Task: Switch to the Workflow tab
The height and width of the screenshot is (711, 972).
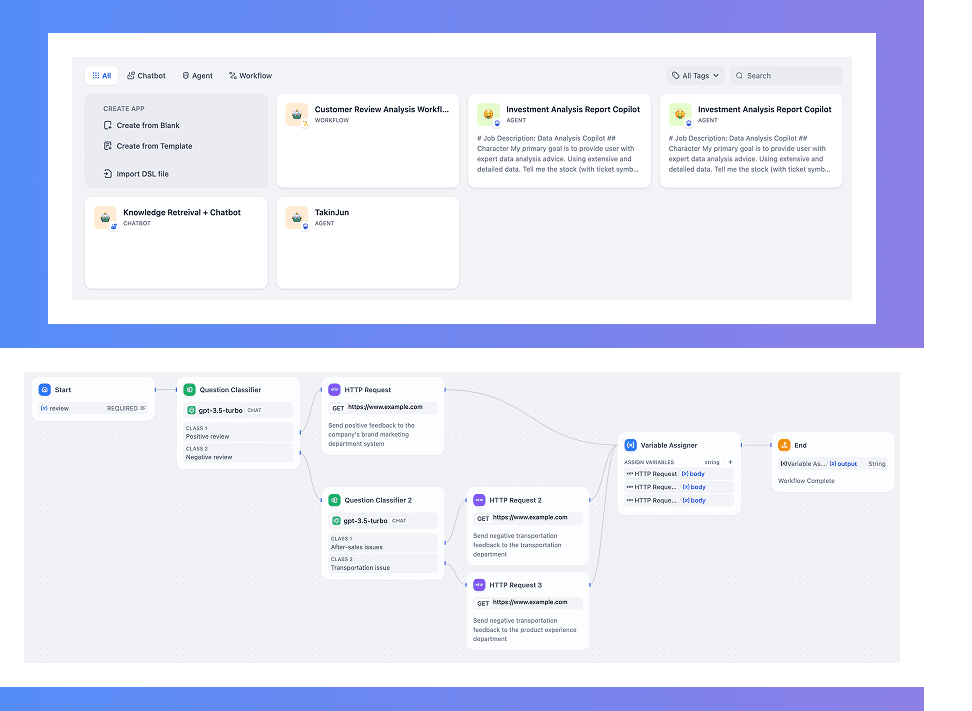Action: (250, 76)
